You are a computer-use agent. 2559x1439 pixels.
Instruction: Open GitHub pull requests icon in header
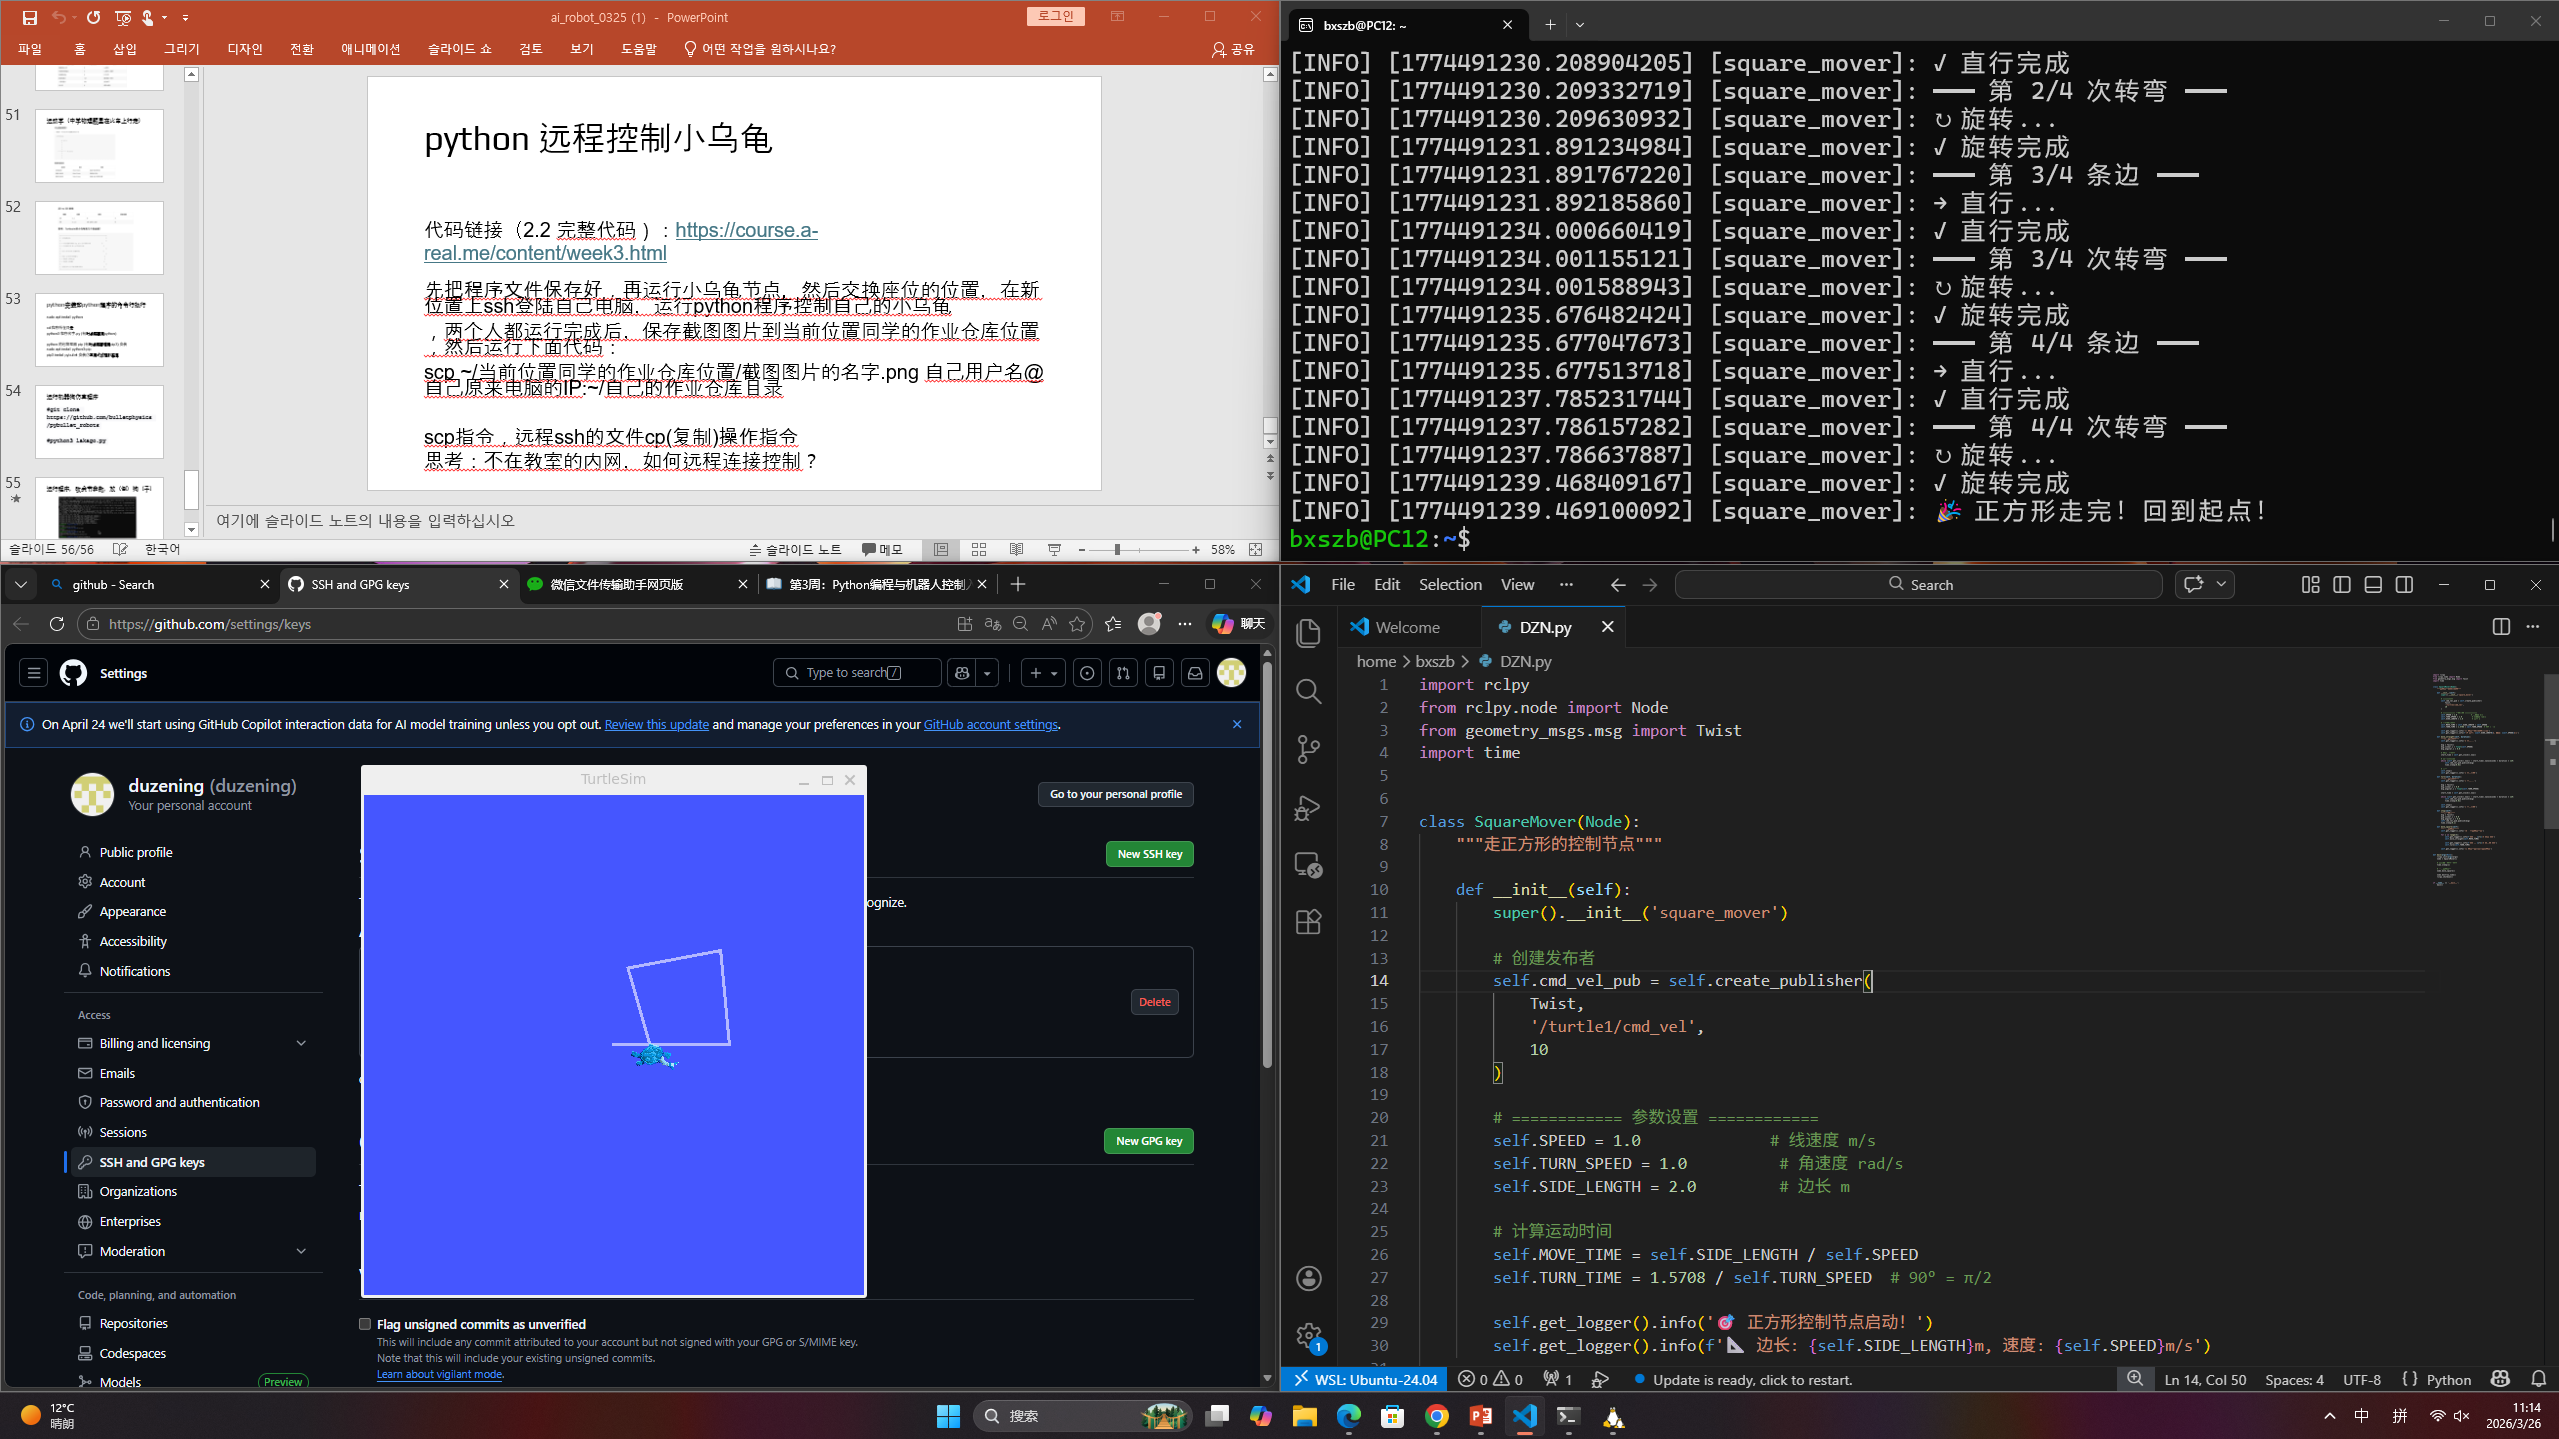click(1123, 673)
